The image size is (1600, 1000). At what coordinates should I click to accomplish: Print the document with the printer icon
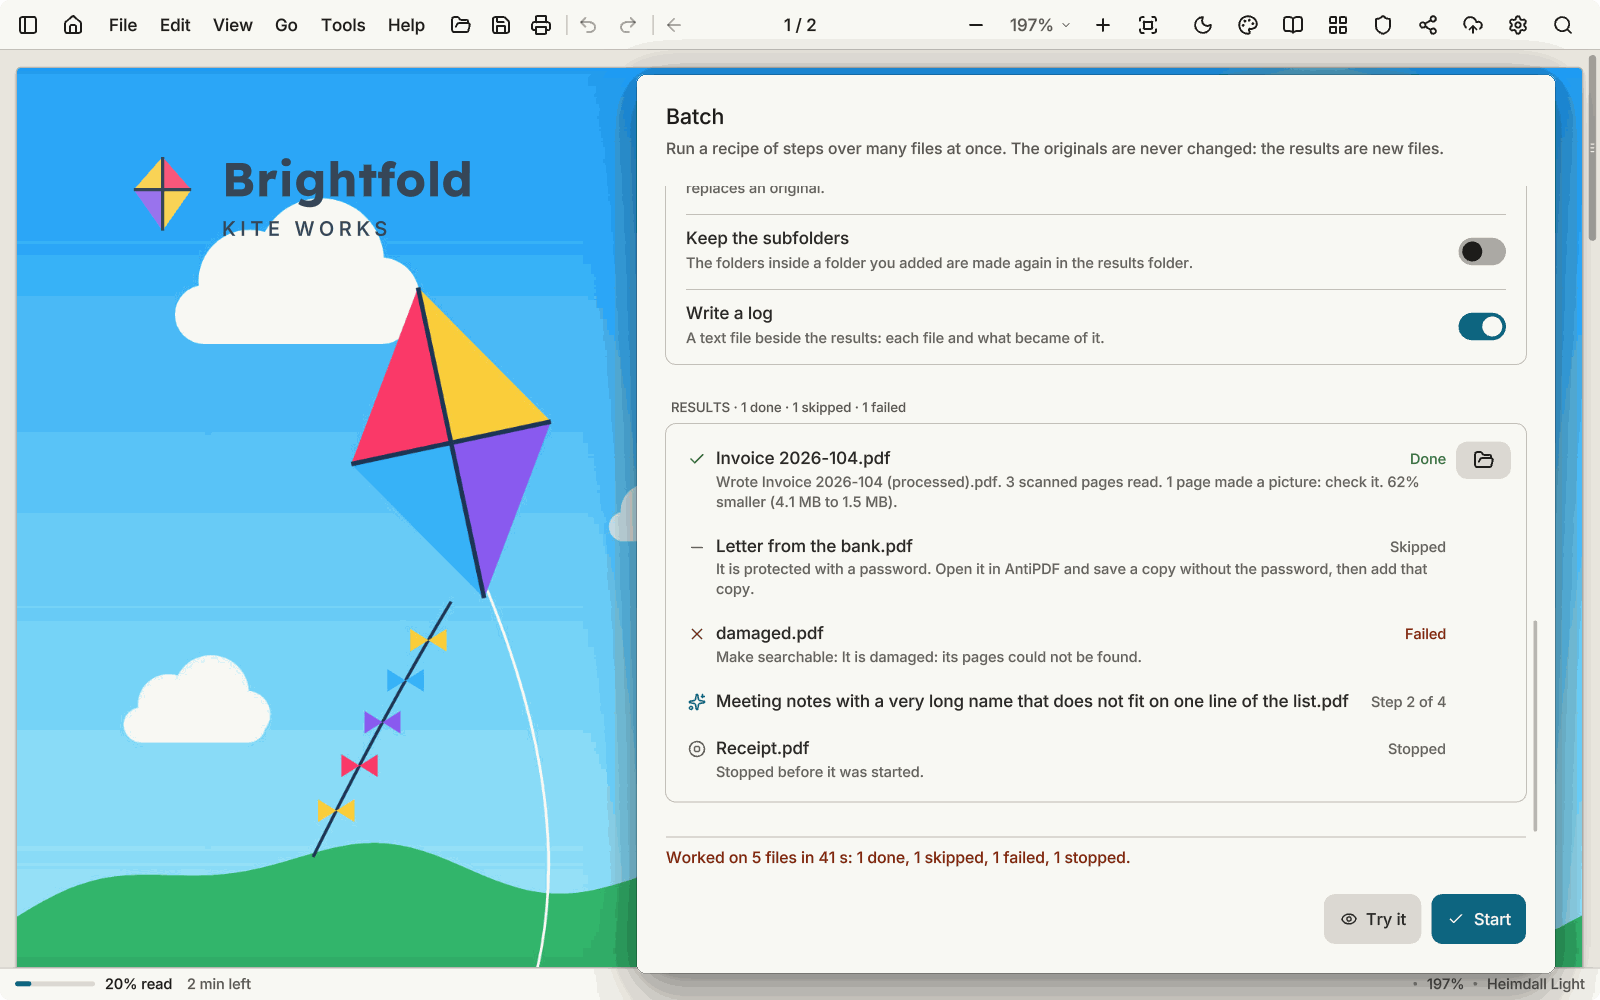tap(541, 25)
